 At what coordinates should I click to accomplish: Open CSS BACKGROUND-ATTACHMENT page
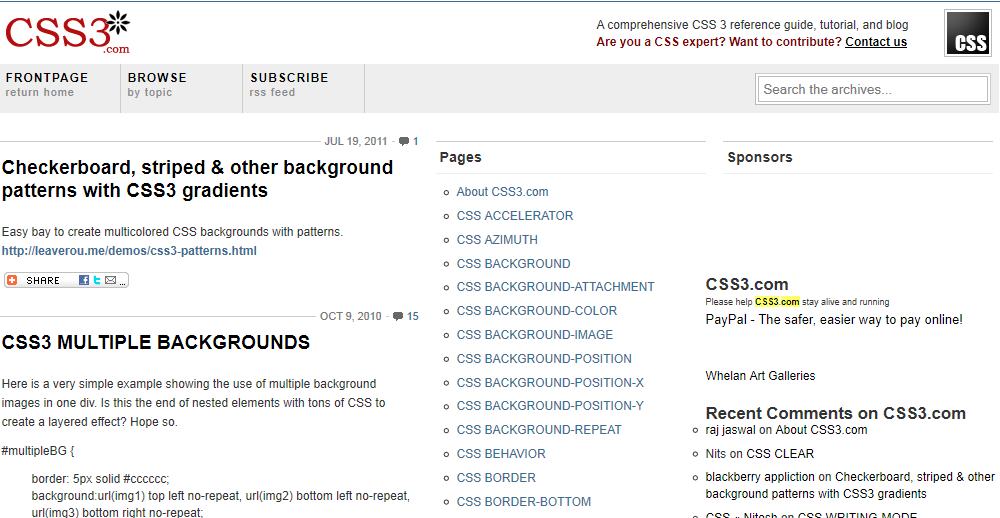click(555, 287)
